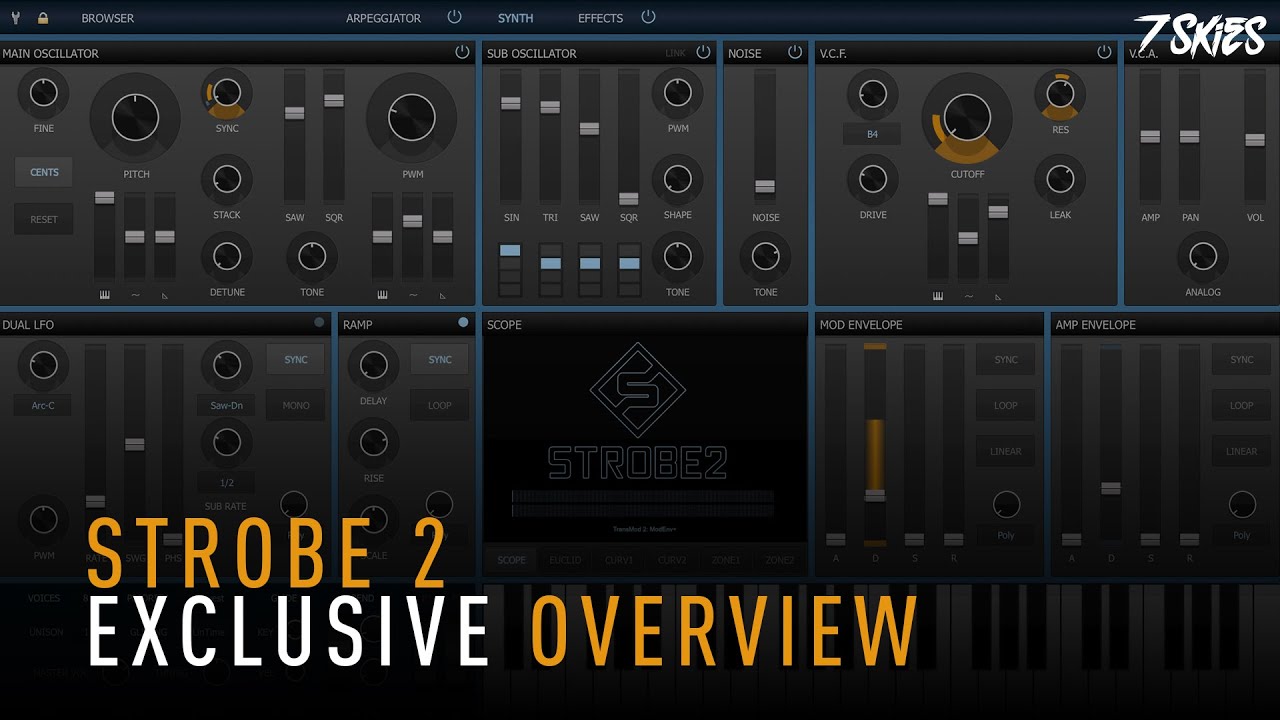Toggle the Mod Envelope SYNC button
Viewport: 1280px width, 720px height.
[x=1006, y=360]
